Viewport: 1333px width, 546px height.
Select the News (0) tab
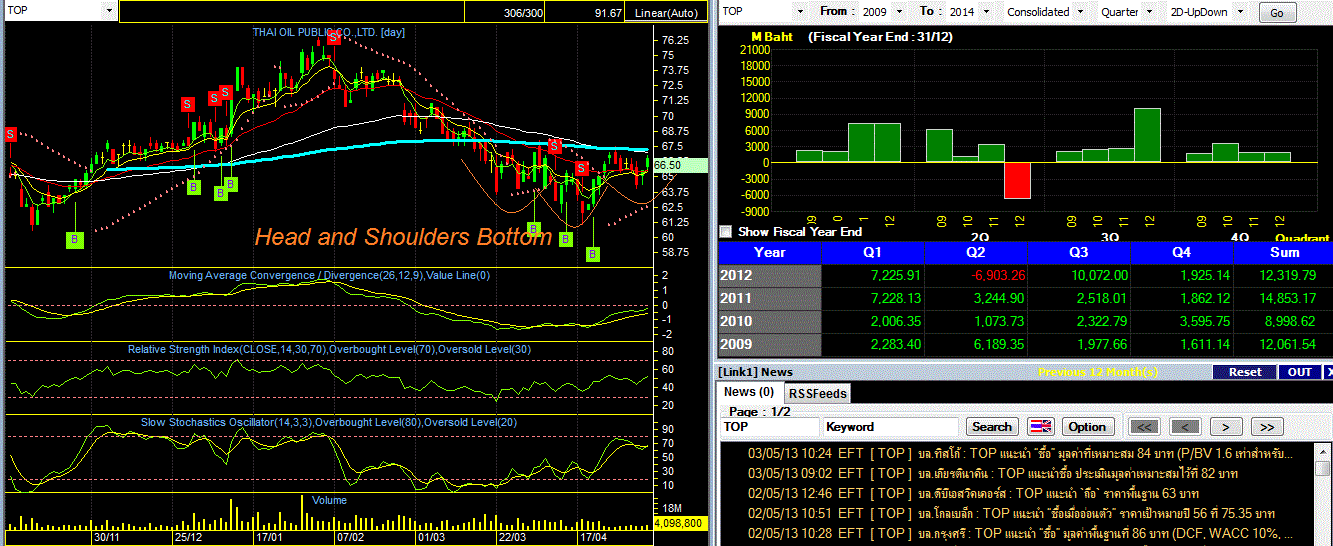(x=749, y=392)
